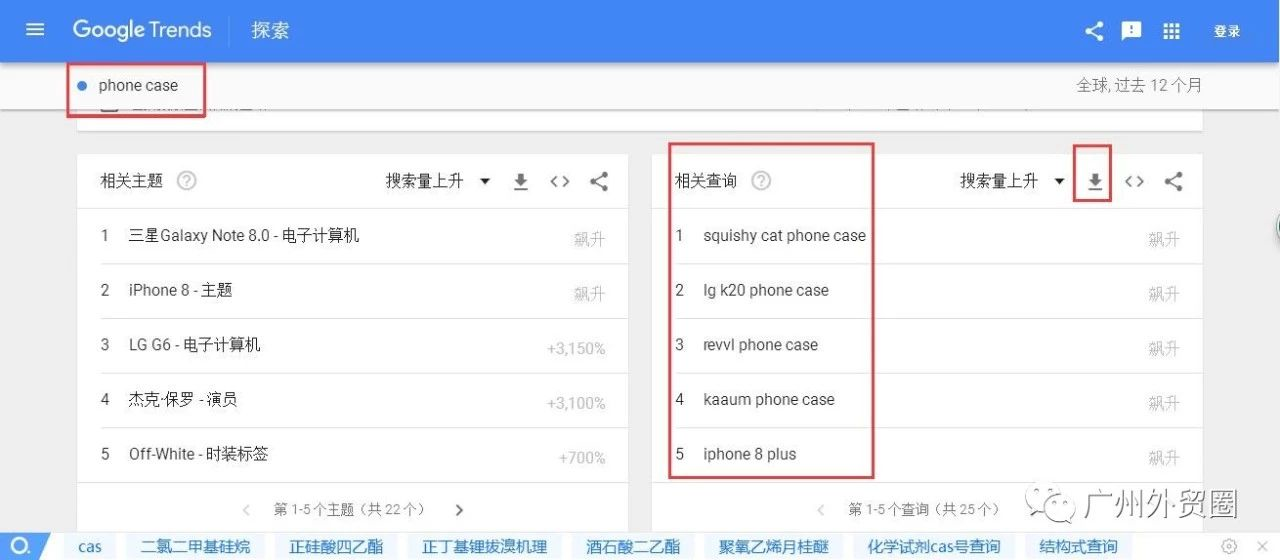Image resolution: width=1280 pixels, height=560 pixels.
Task: Select the 正丁基锂拔溴机理 suggestion
Action: [x=485, y=547]
